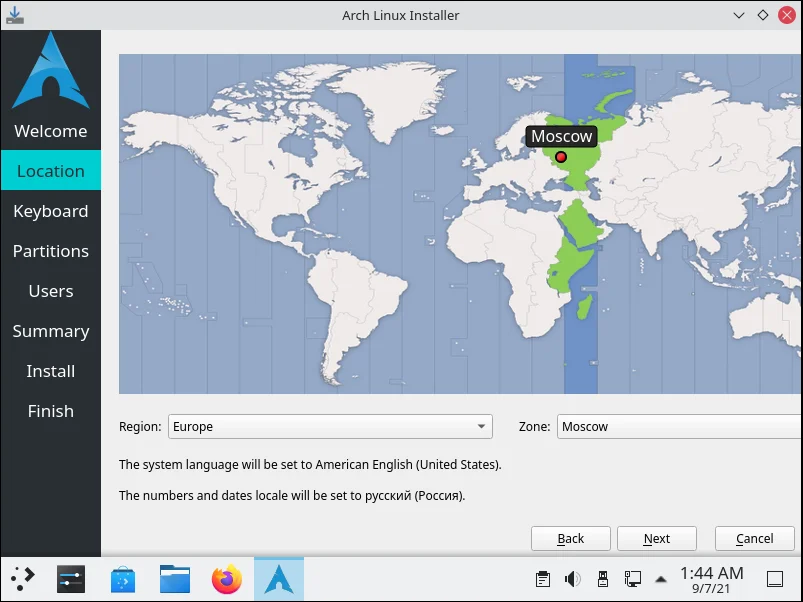Image resolution: width=803 pixels, height=602 pixels.
Task: Click the red Moscow marker on map
Action: (561, 157)
